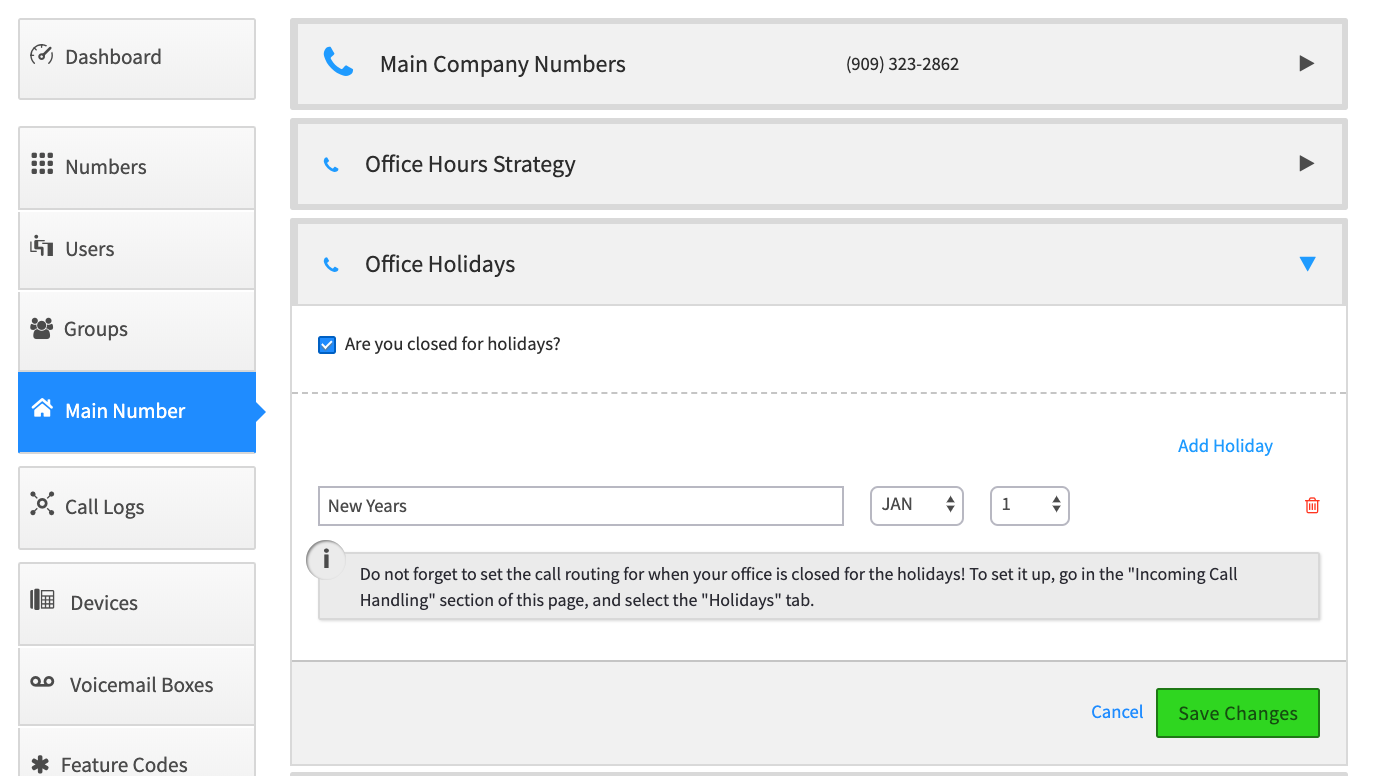1398x776 pixels.
Task: Click the info icon on the holiday notice
Action: click(x=326, y=561)
